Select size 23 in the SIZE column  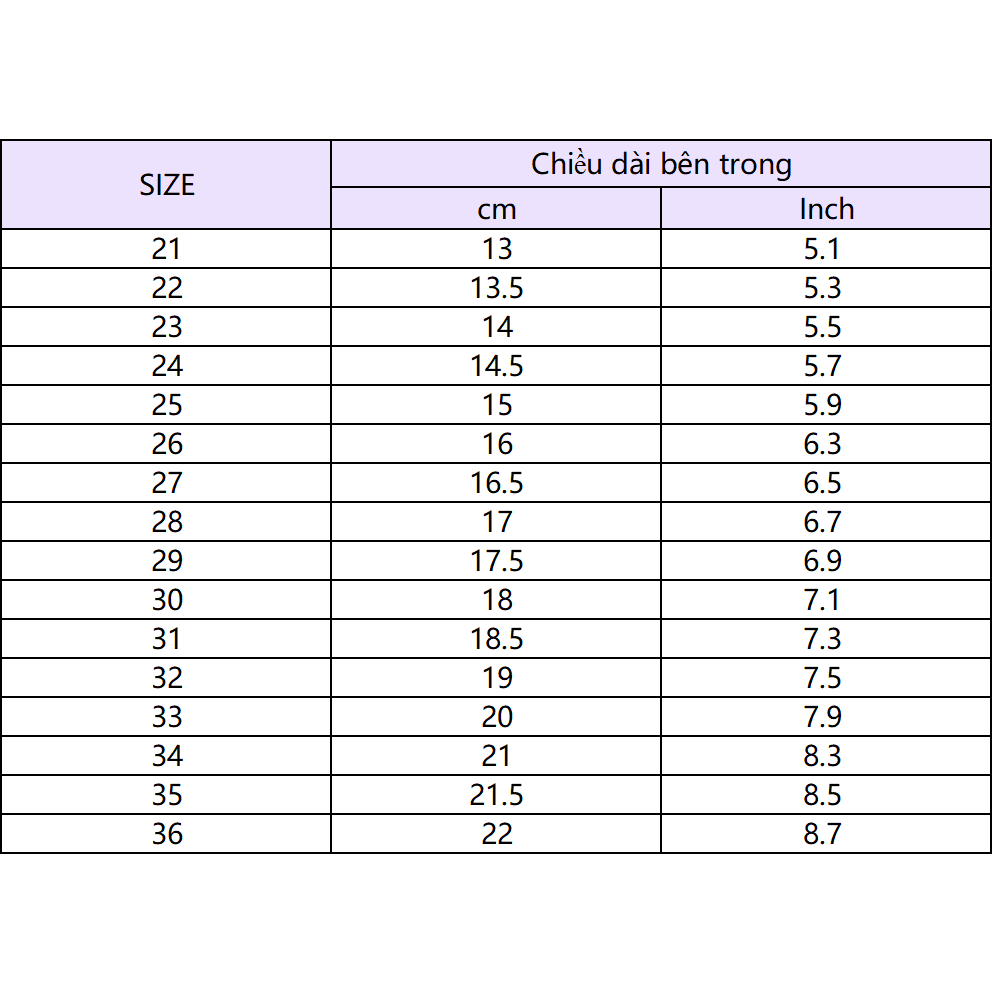167,327
